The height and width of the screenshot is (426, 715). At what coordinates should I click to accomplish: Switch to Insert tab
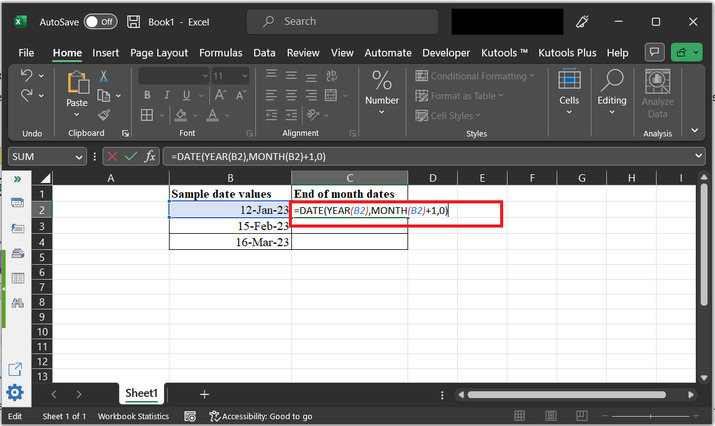pyautogui.click(x=105, y=53)
